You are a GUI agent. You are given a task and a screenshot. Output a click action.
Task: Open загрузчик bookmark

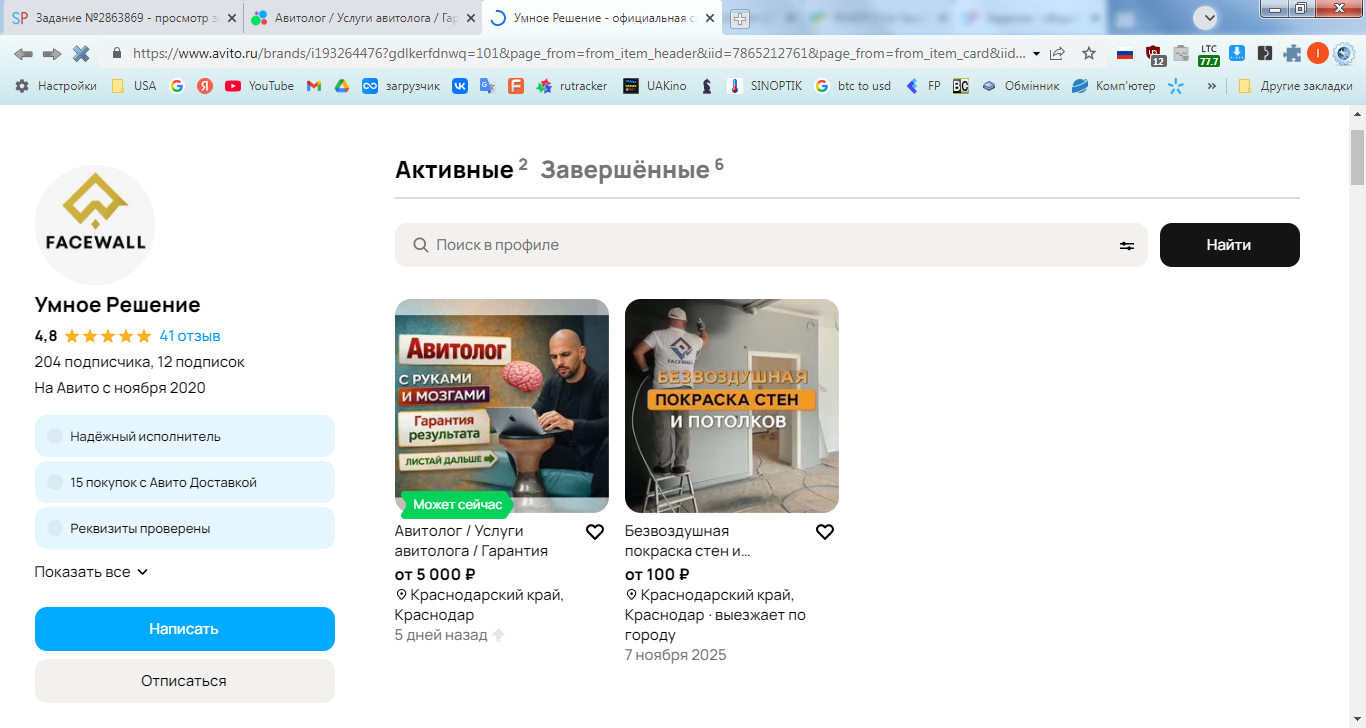pyautogui.click(x=401, y=86)
